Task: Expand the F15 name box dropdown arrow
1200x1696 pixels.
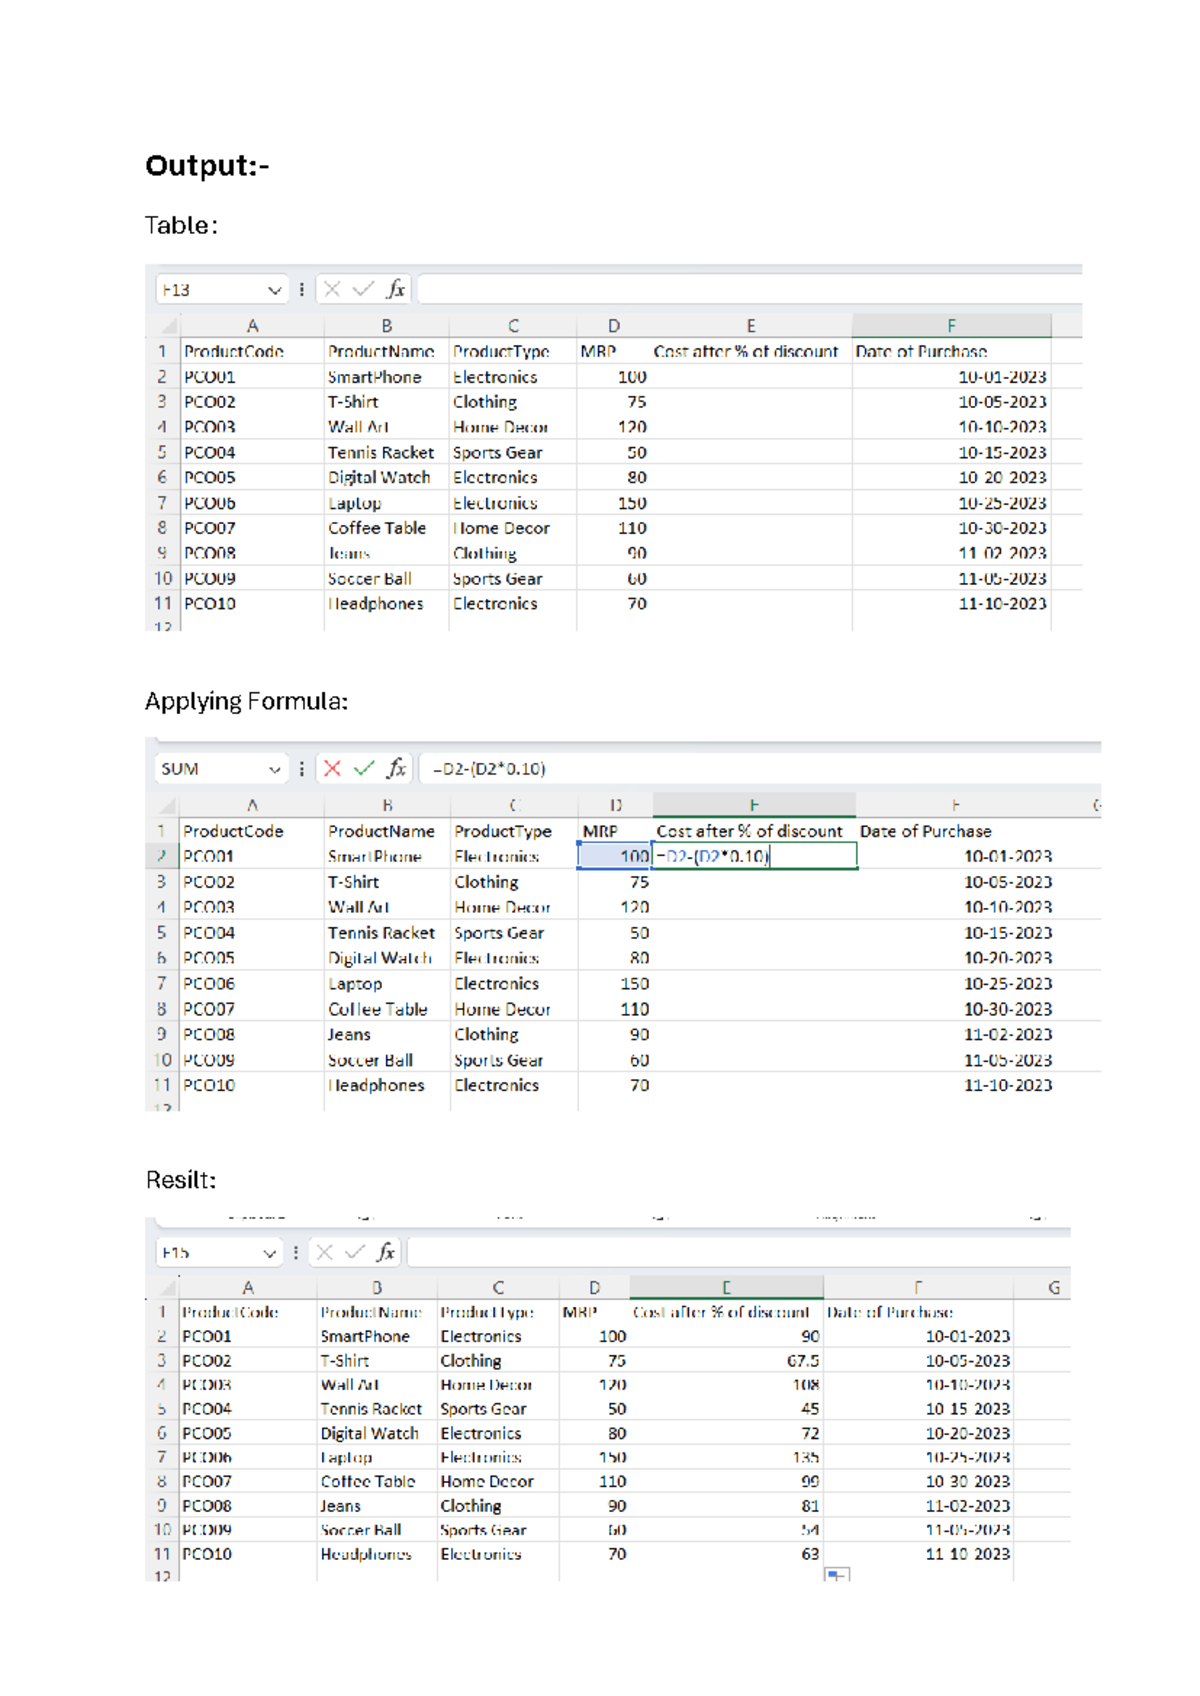Action: [269, 1253]
